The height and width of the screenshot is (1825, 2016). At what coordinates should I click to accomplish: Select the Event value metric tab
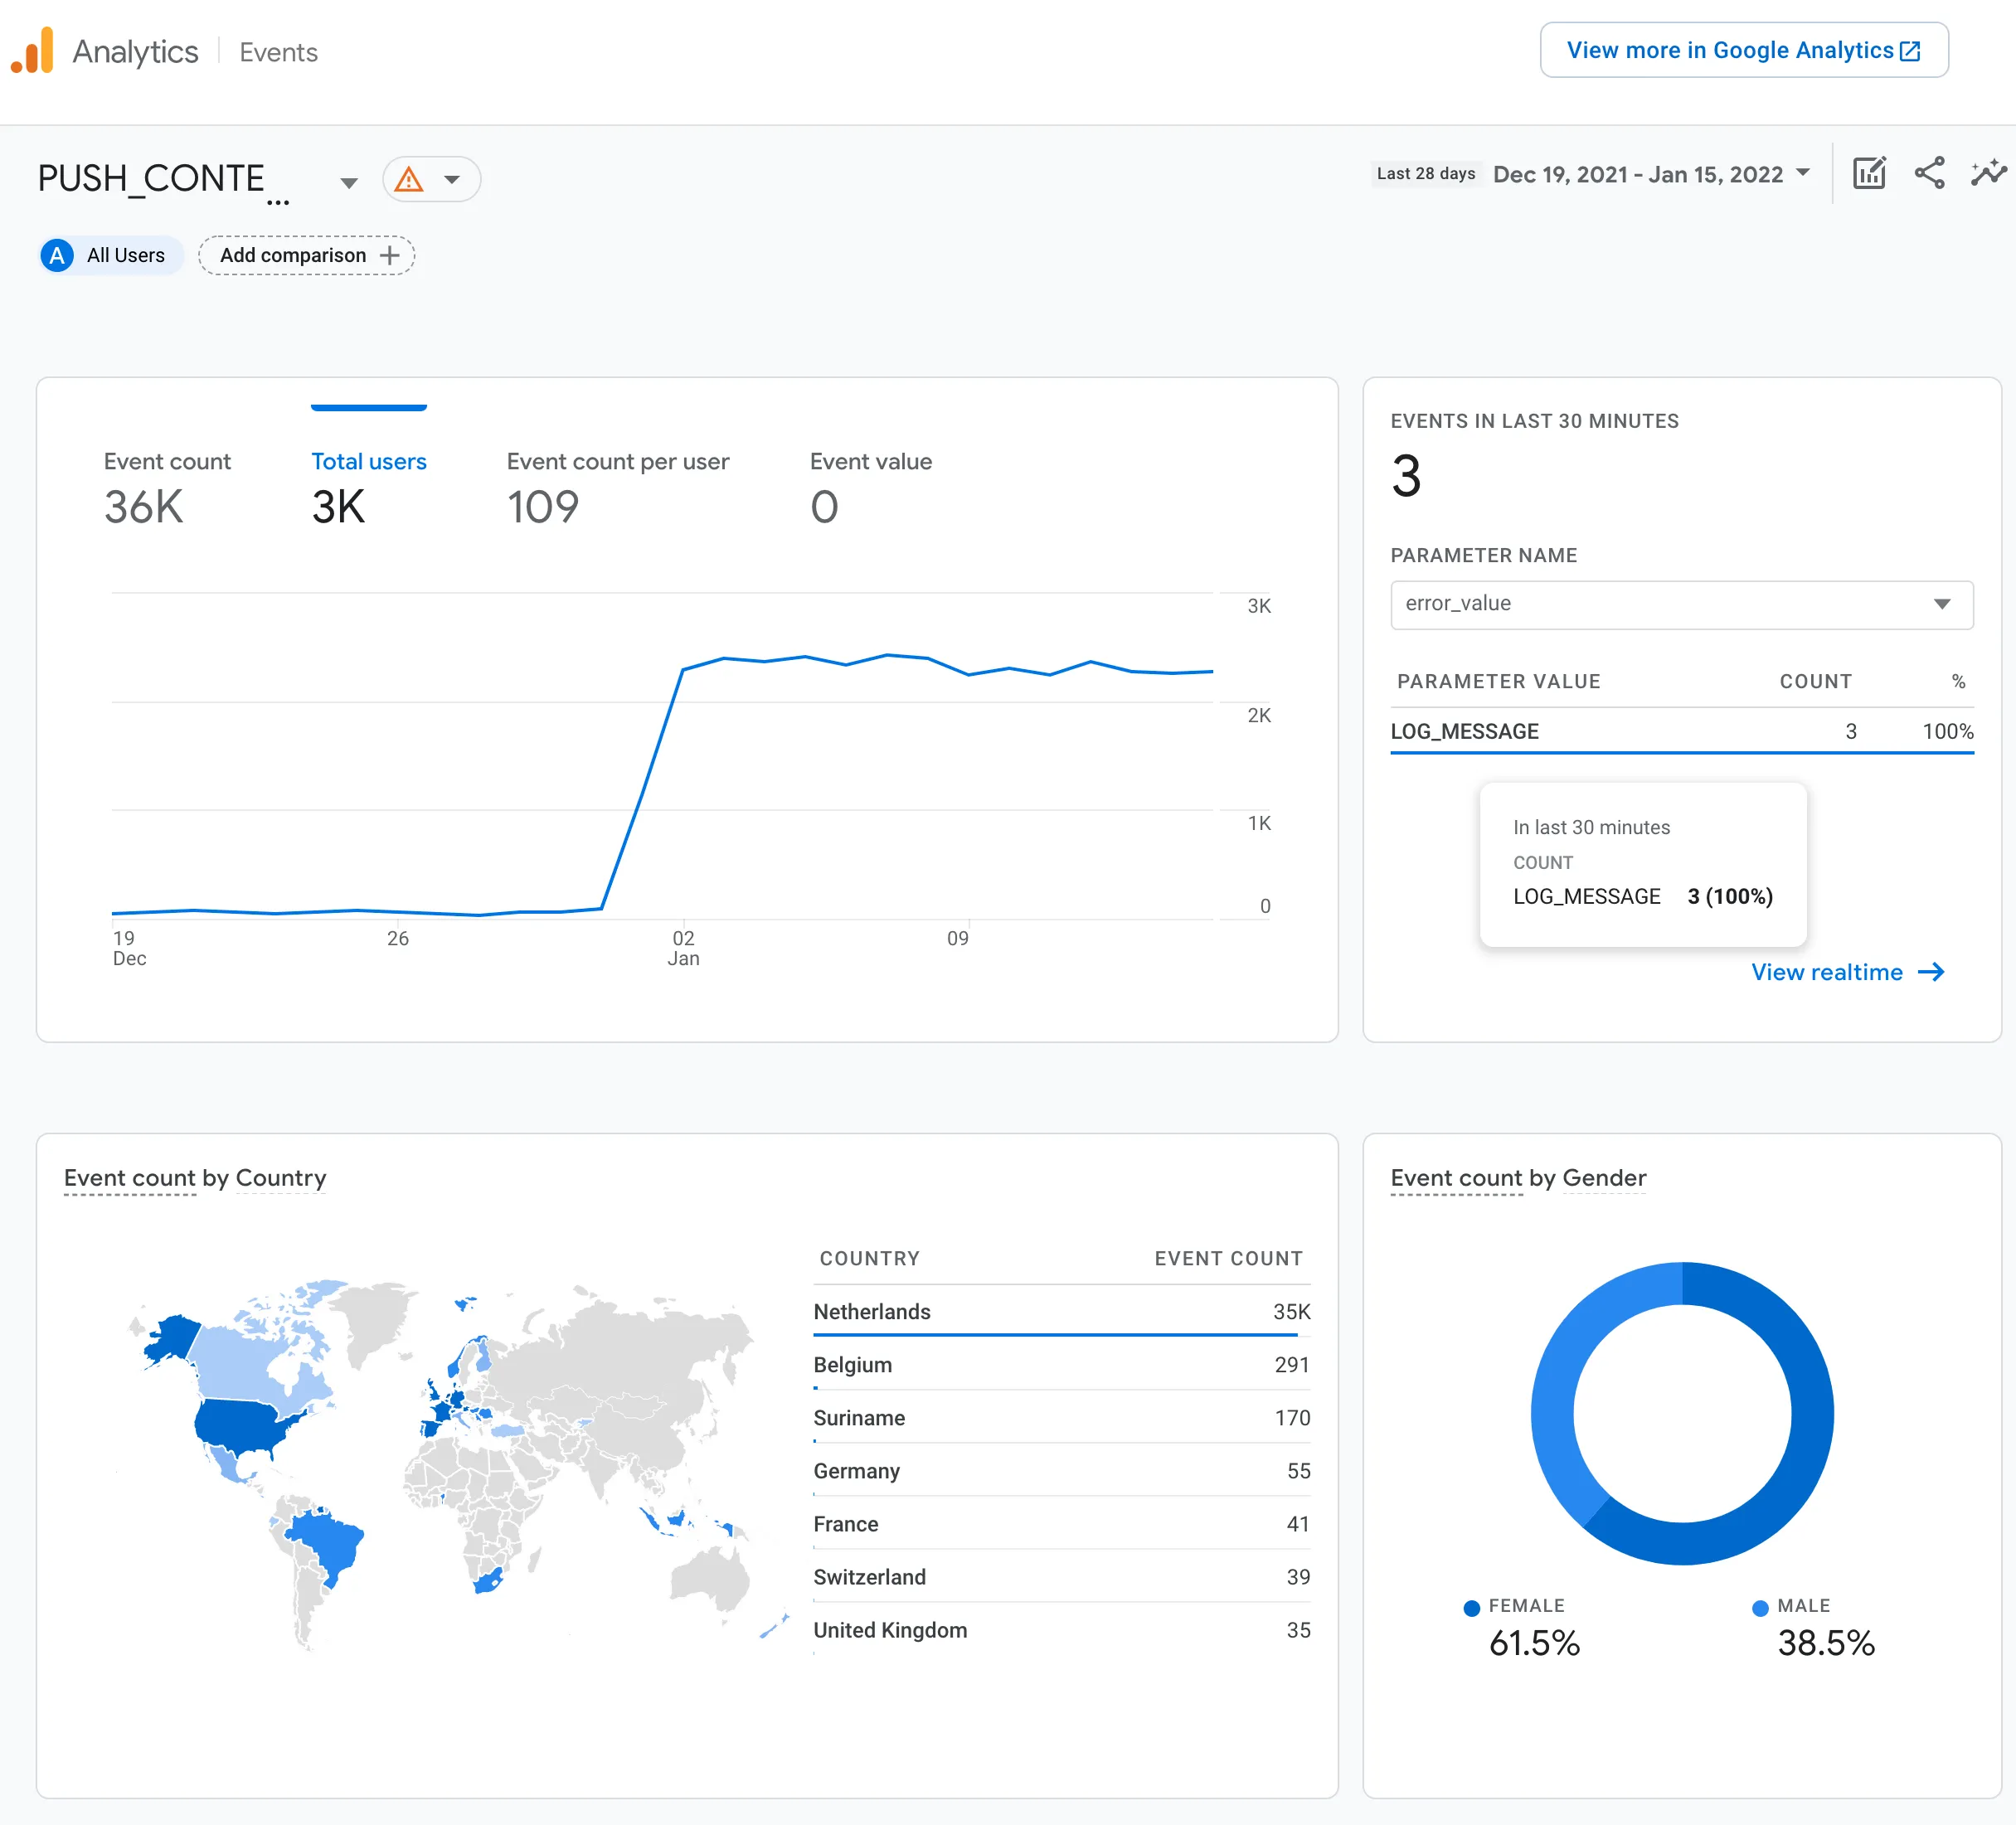pos(870,487)
